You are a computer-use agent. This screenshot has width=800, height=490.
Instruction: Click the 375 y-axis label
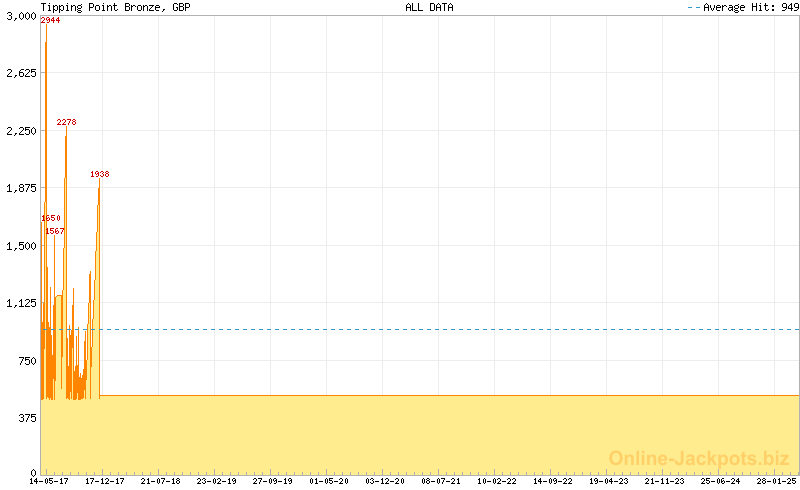26,417
